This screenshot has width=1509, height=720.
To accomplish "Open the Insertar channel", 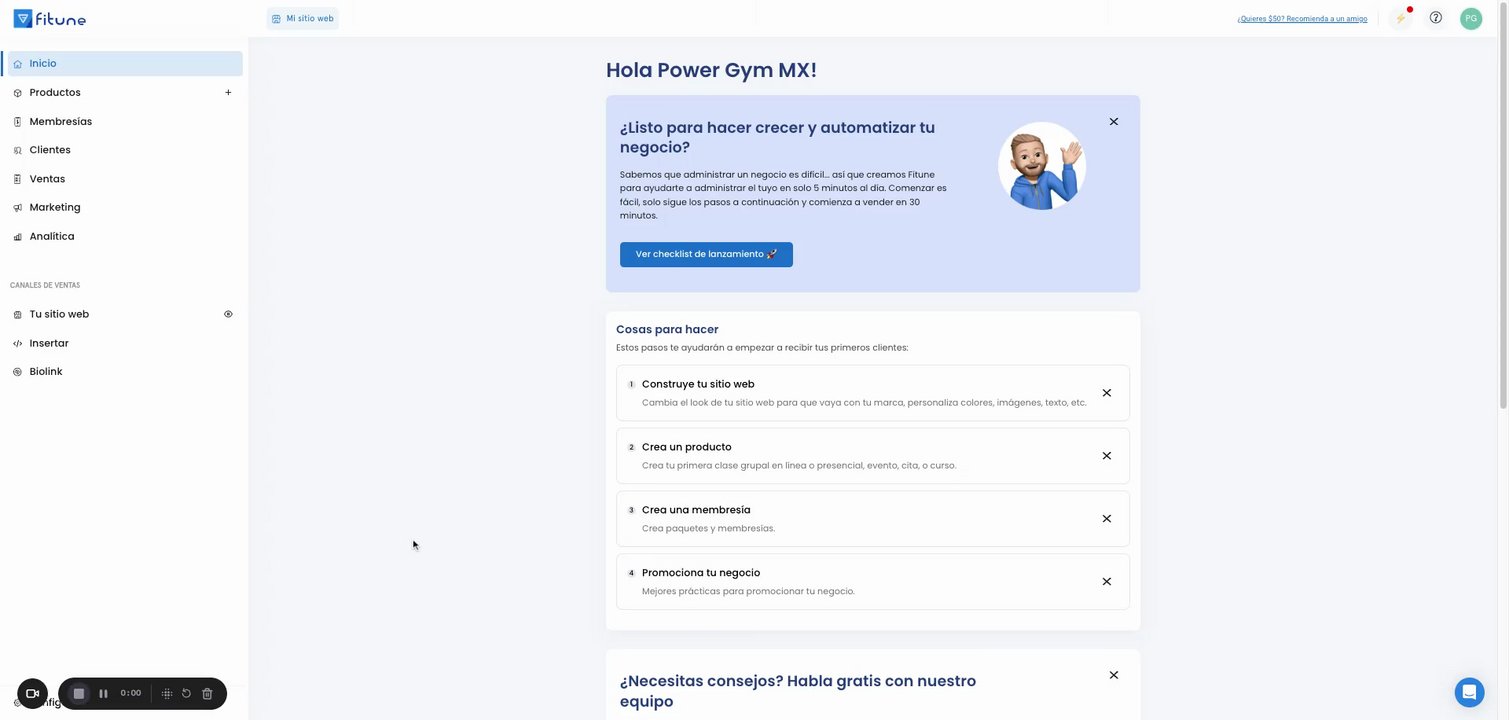I will point(49,343).
